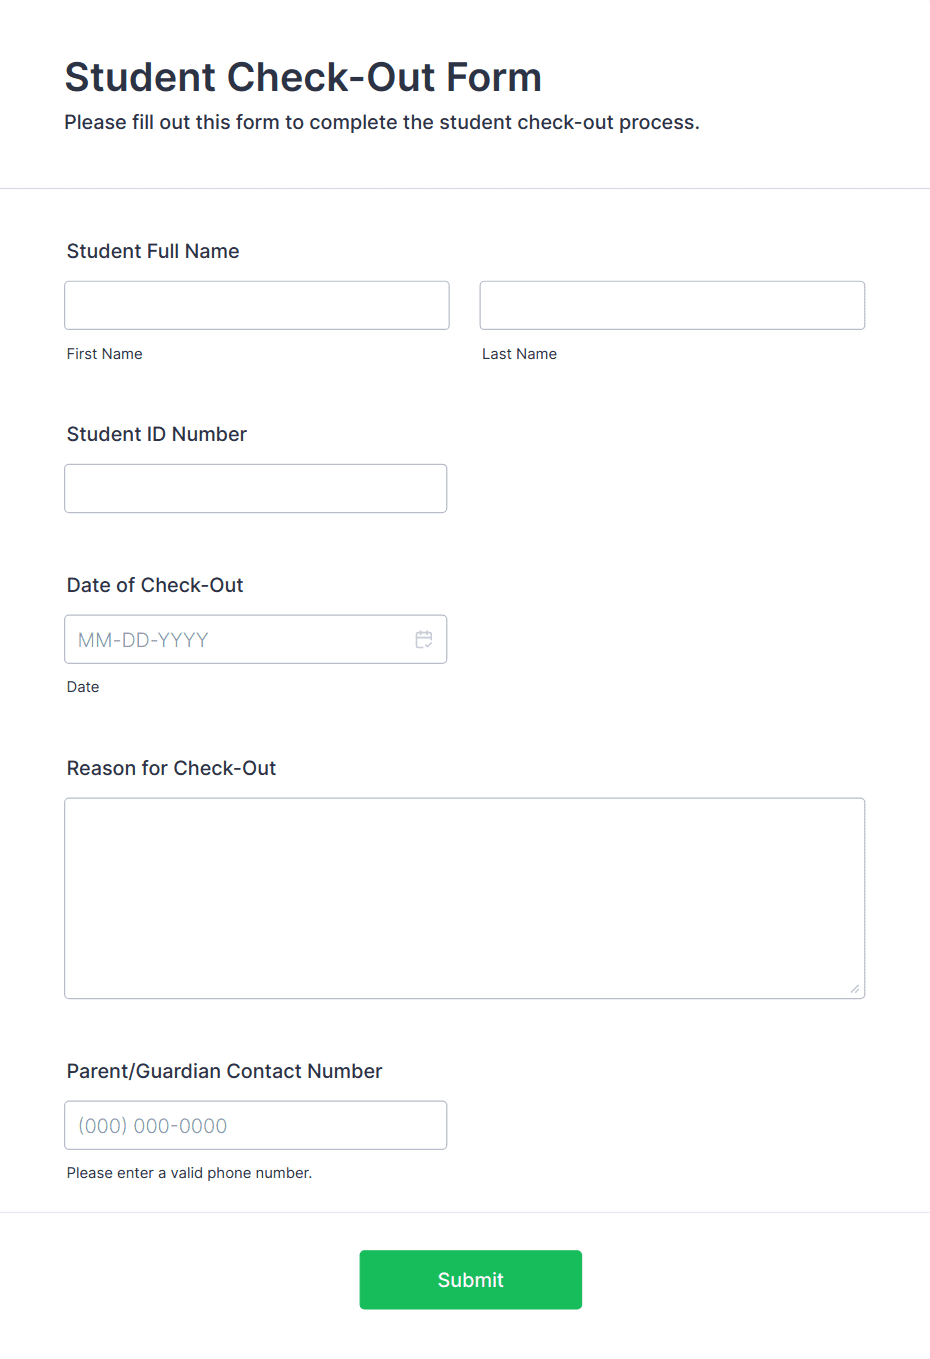Click the First Name sublabel

[104, 353]
